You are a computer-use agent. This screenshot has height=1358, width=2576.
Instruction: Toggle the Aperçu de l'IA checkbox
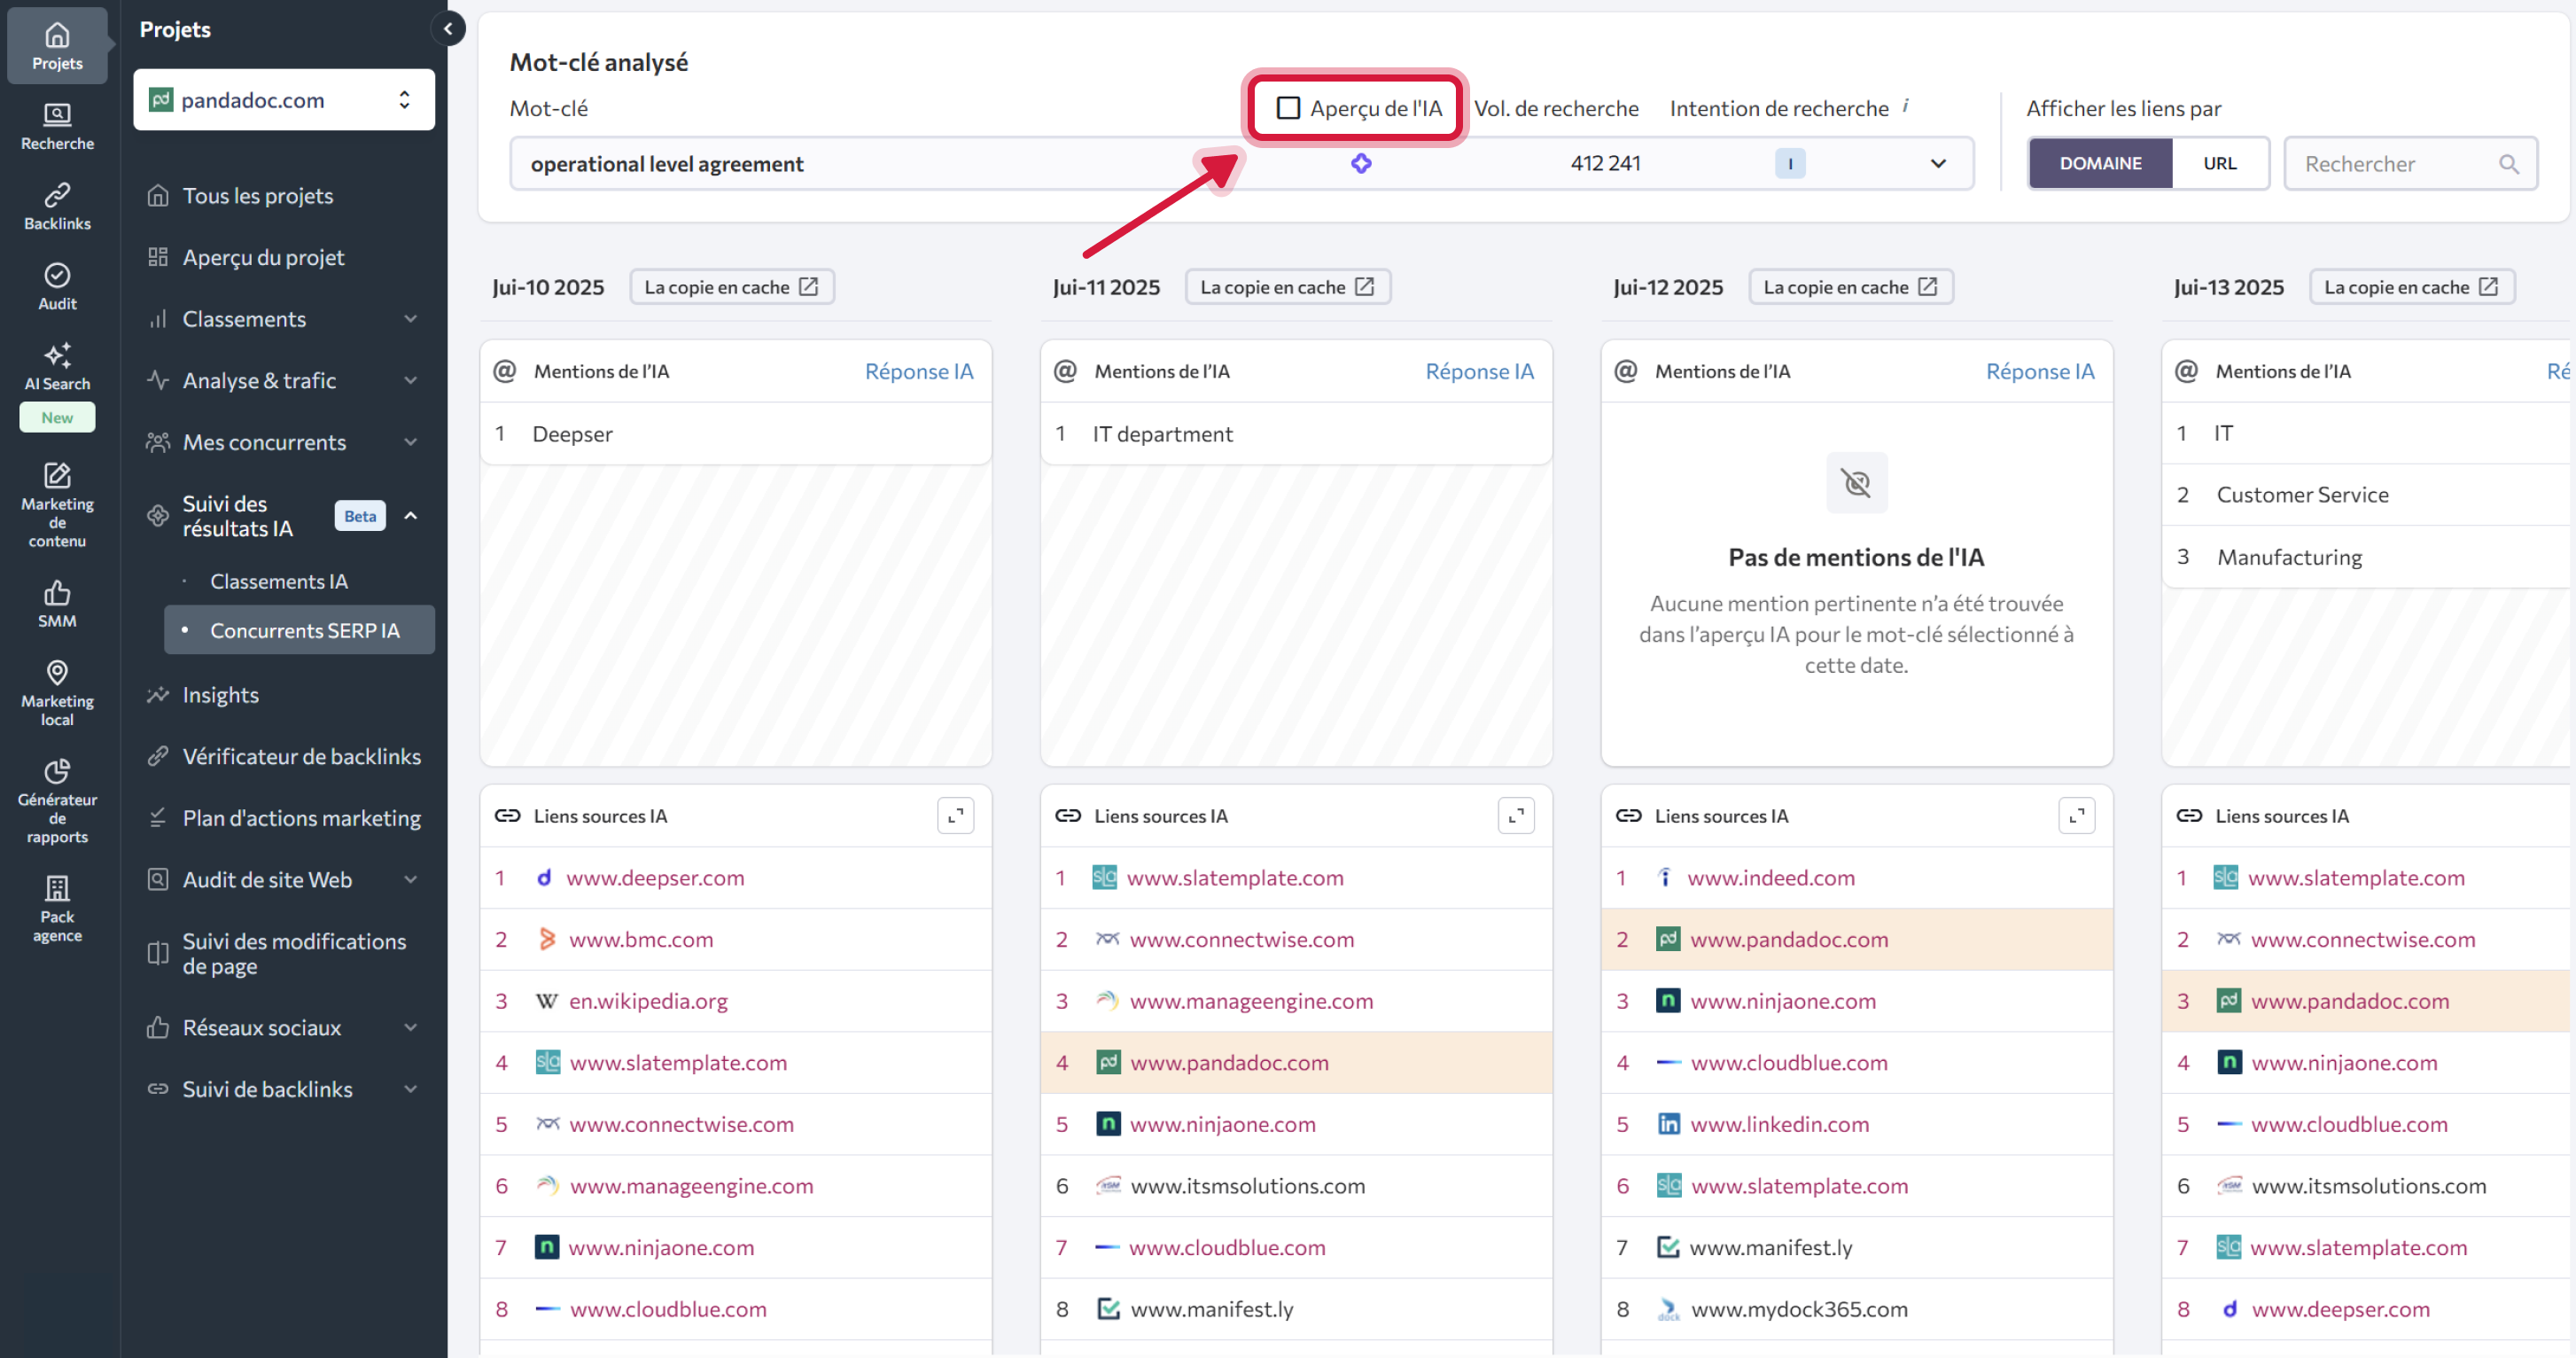click(x=1288, y=108)
